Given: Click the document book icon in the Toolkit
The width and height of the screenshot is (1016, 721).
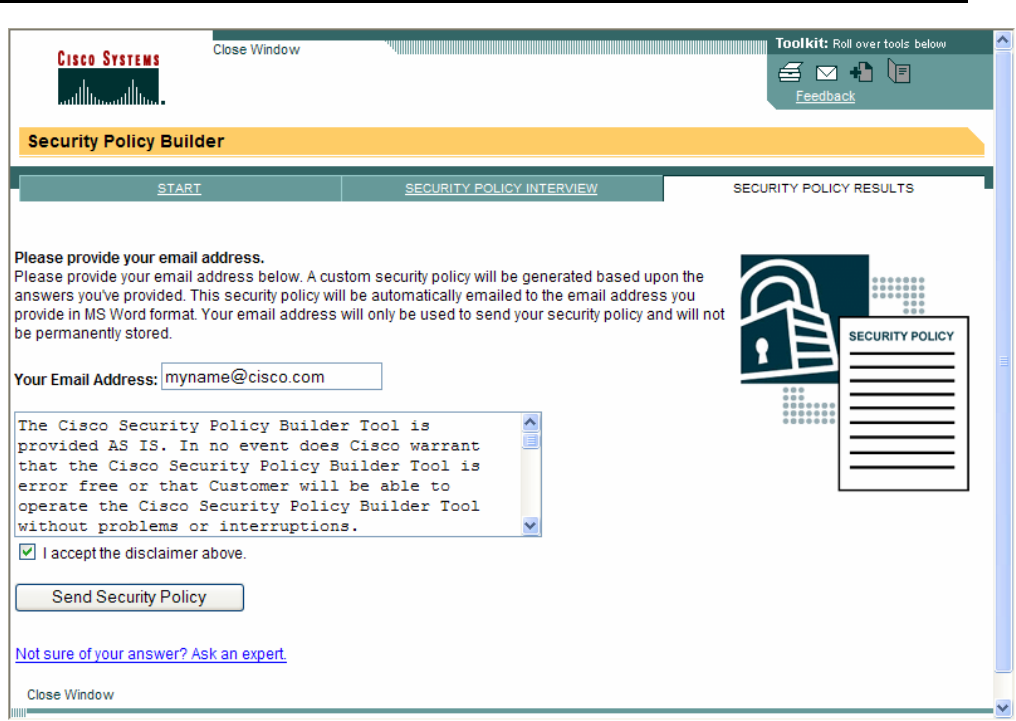Looking at the screenshot, I should tap(899, 71).
